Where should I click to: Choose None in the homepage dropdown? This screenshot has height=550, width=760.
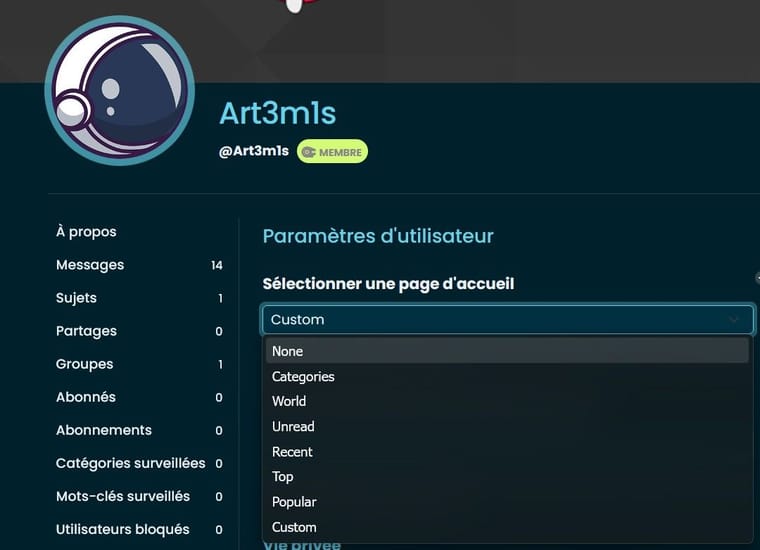(287, 351)
